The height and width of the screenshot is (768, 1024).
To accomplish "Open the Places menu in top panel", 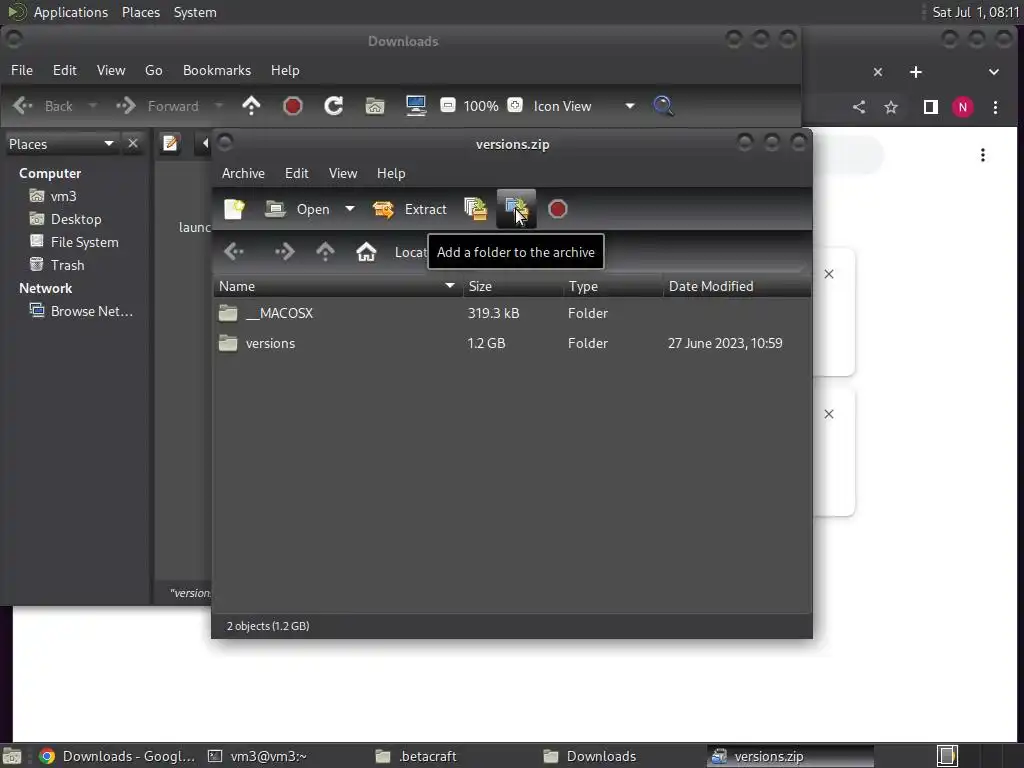I will (141, 12).
